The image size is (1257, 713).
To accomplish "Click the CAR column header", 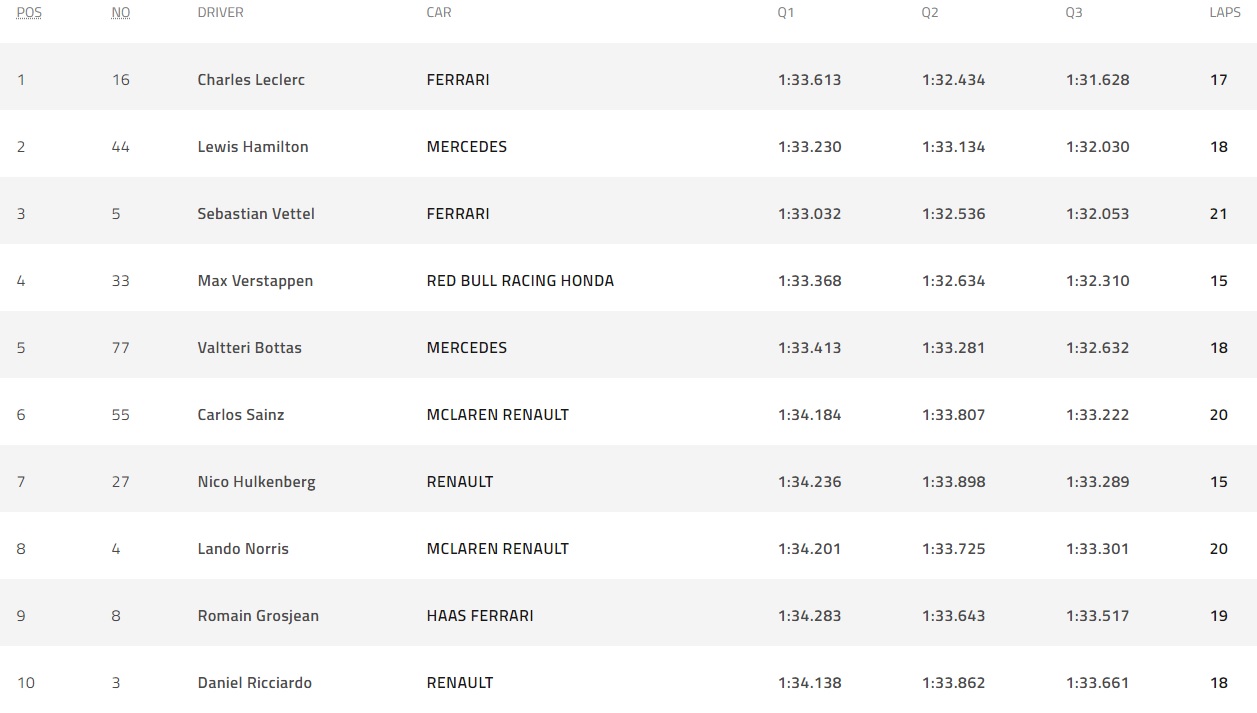I will pos(439,13).
